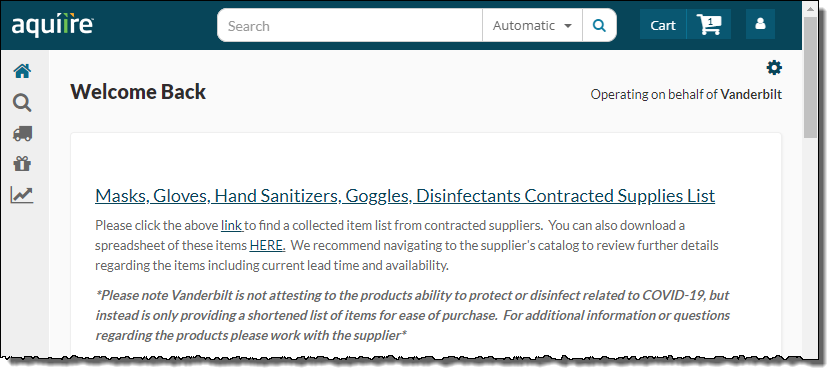Submit search with blue magnifier button
The height and width of the screenshot is (377, 834).
click(599, 25)
